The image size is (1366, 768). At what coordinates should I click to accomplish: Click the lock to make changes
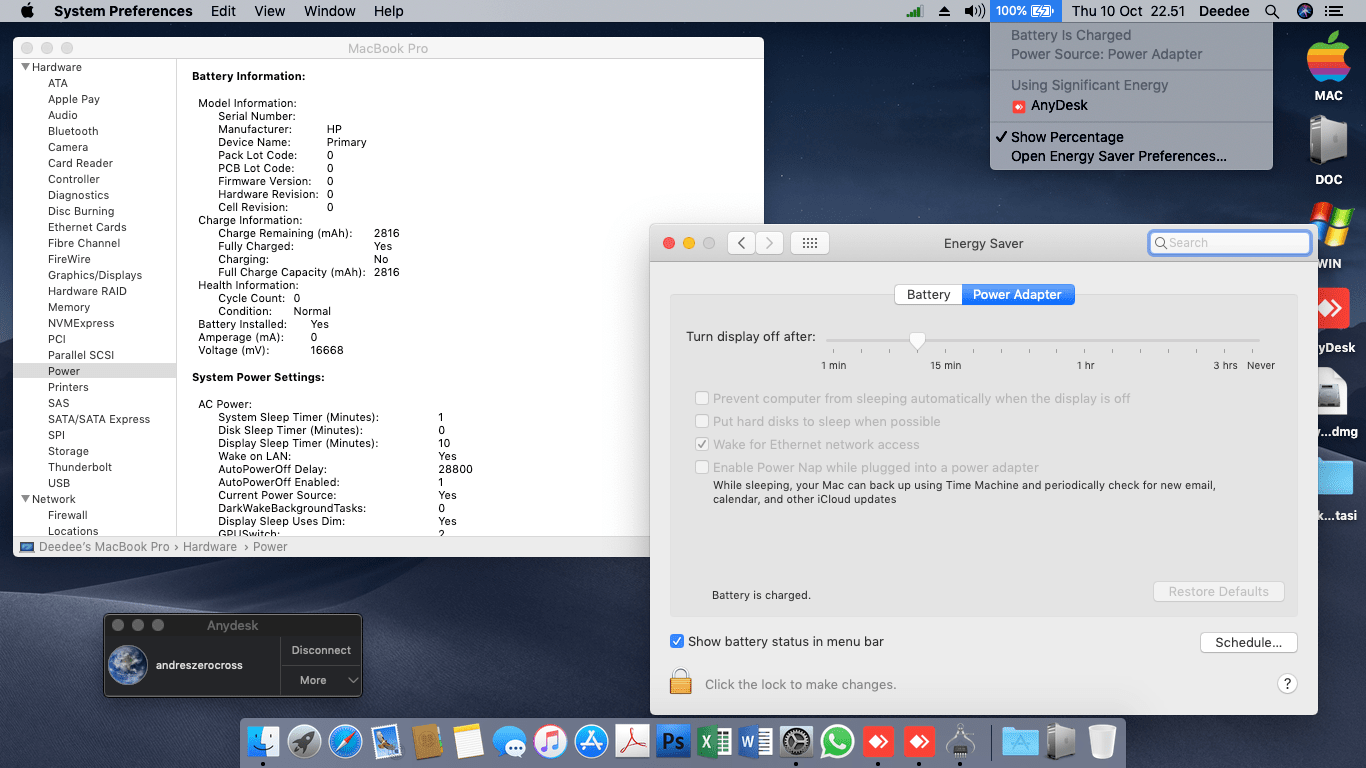tap(681, 683)
